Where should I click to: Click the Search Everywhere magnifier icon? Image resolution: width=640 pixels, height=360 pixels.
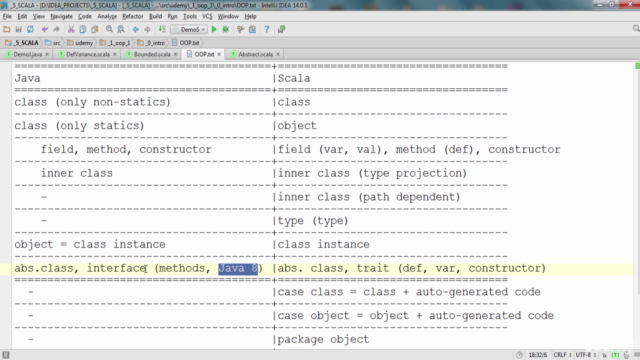click(636, 29)
